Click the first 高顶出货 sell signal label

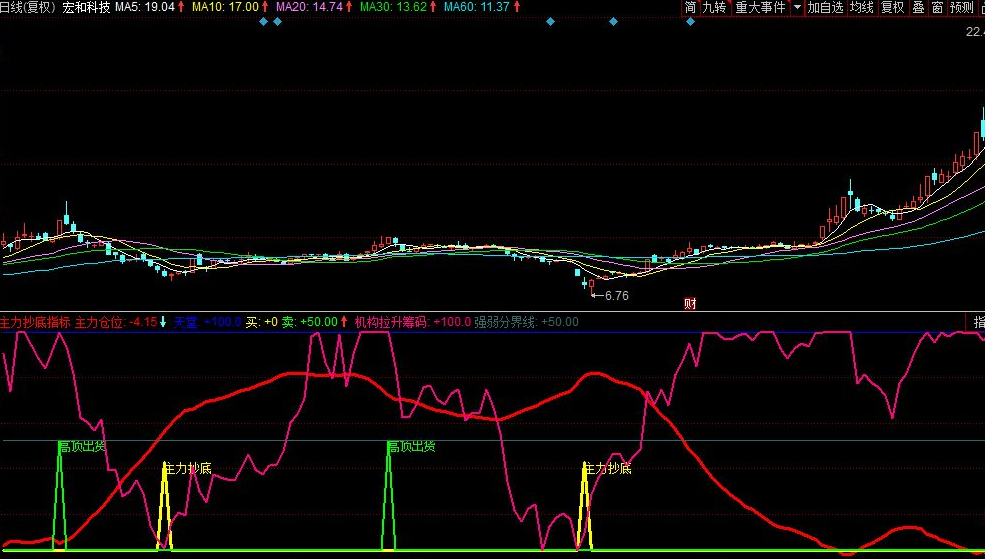(82, 447)
